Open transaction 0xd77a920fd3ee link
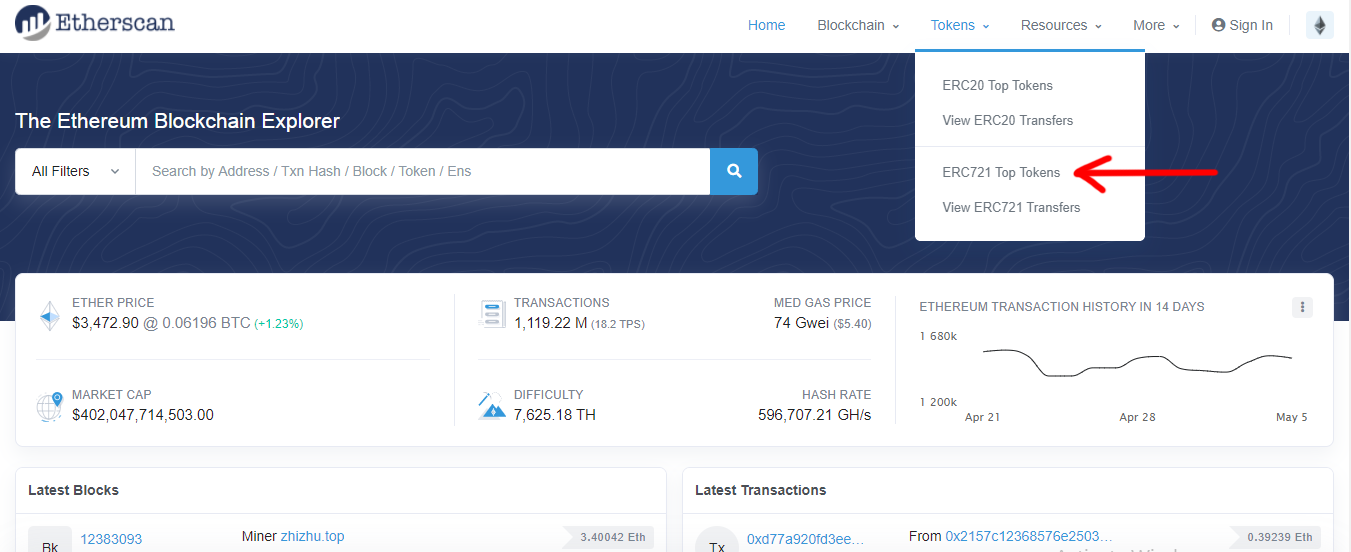 coord(805,539)
